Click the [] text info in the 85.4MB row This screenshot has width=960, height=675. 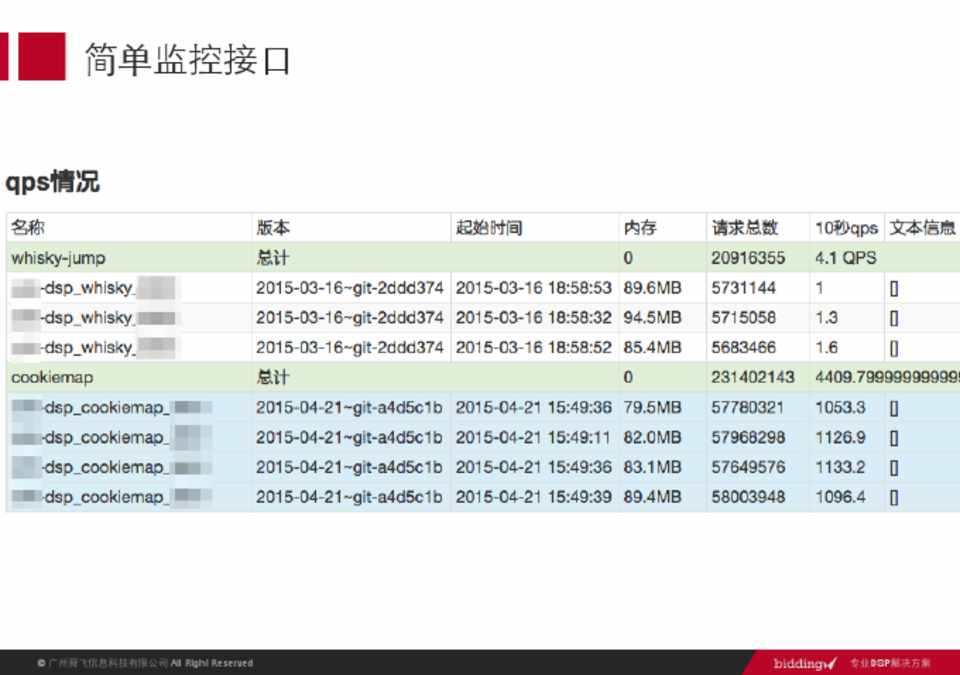tap(893, 348)
